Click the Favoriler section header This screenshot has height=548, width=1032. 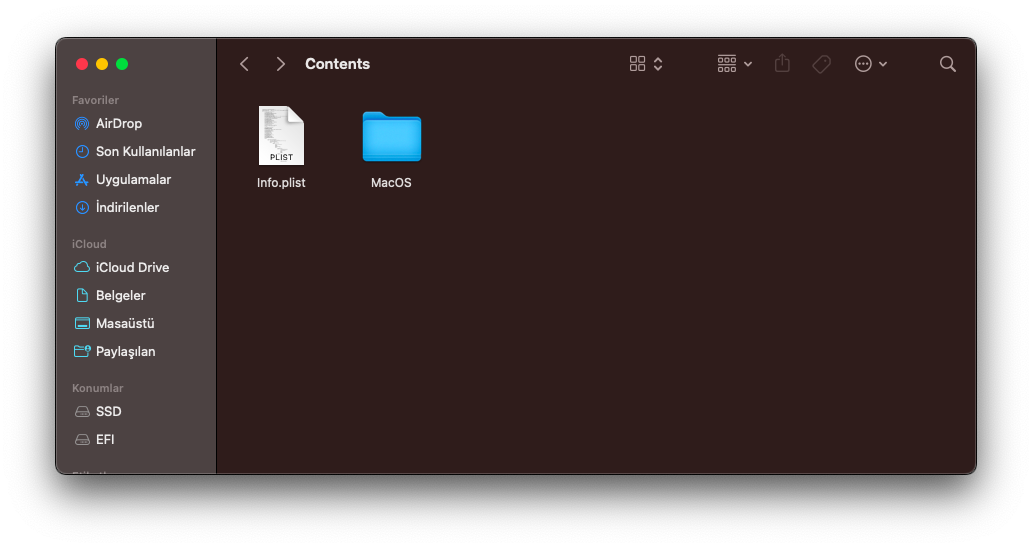(95, 100)
